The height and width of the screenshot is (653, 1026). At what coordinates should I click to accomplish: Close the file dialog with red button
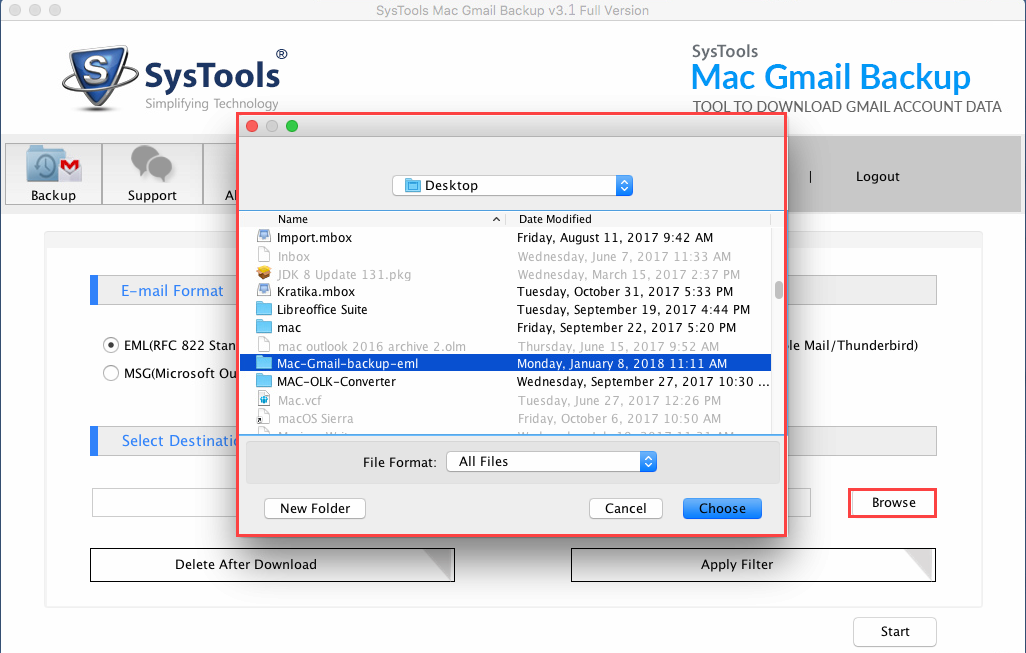252,126
